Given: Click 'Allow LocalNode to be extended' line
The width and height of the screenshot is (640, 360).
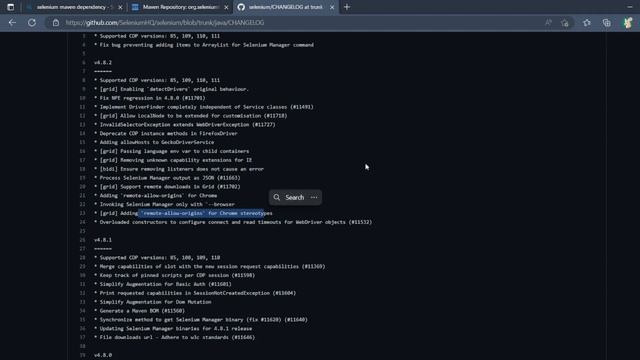Looking at the screenshot, I should click(x=191, y=116).
